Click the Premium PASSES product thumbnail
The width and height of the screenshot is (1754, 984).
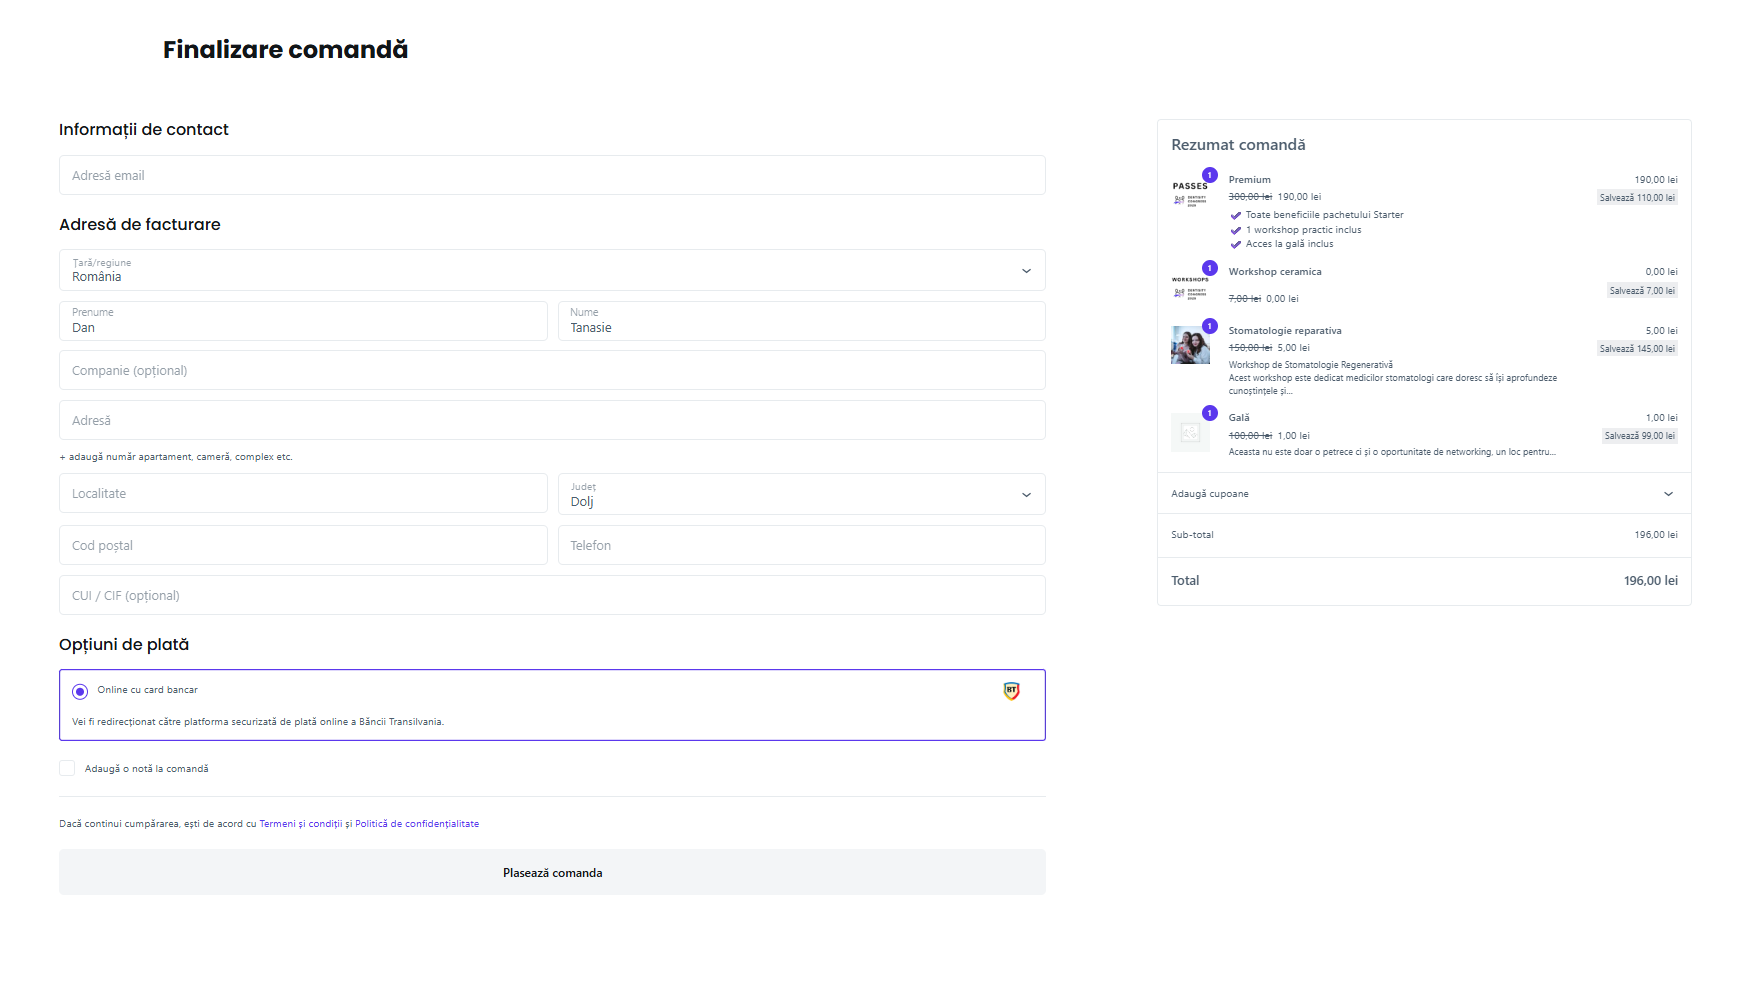[x=1190, y=193]
